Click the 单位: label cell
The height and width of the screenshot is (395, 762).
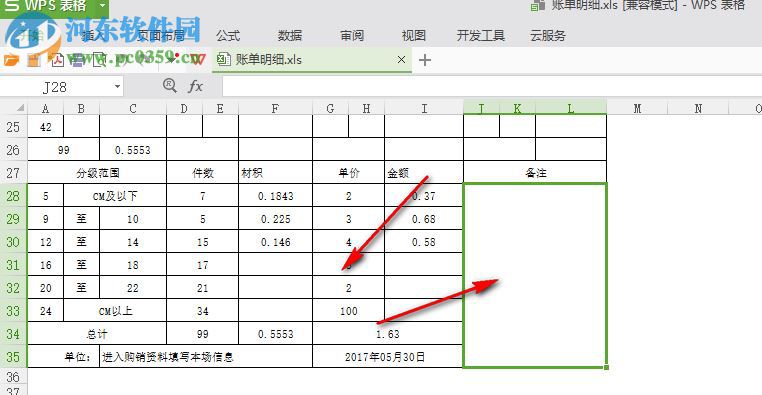(64, 357)
